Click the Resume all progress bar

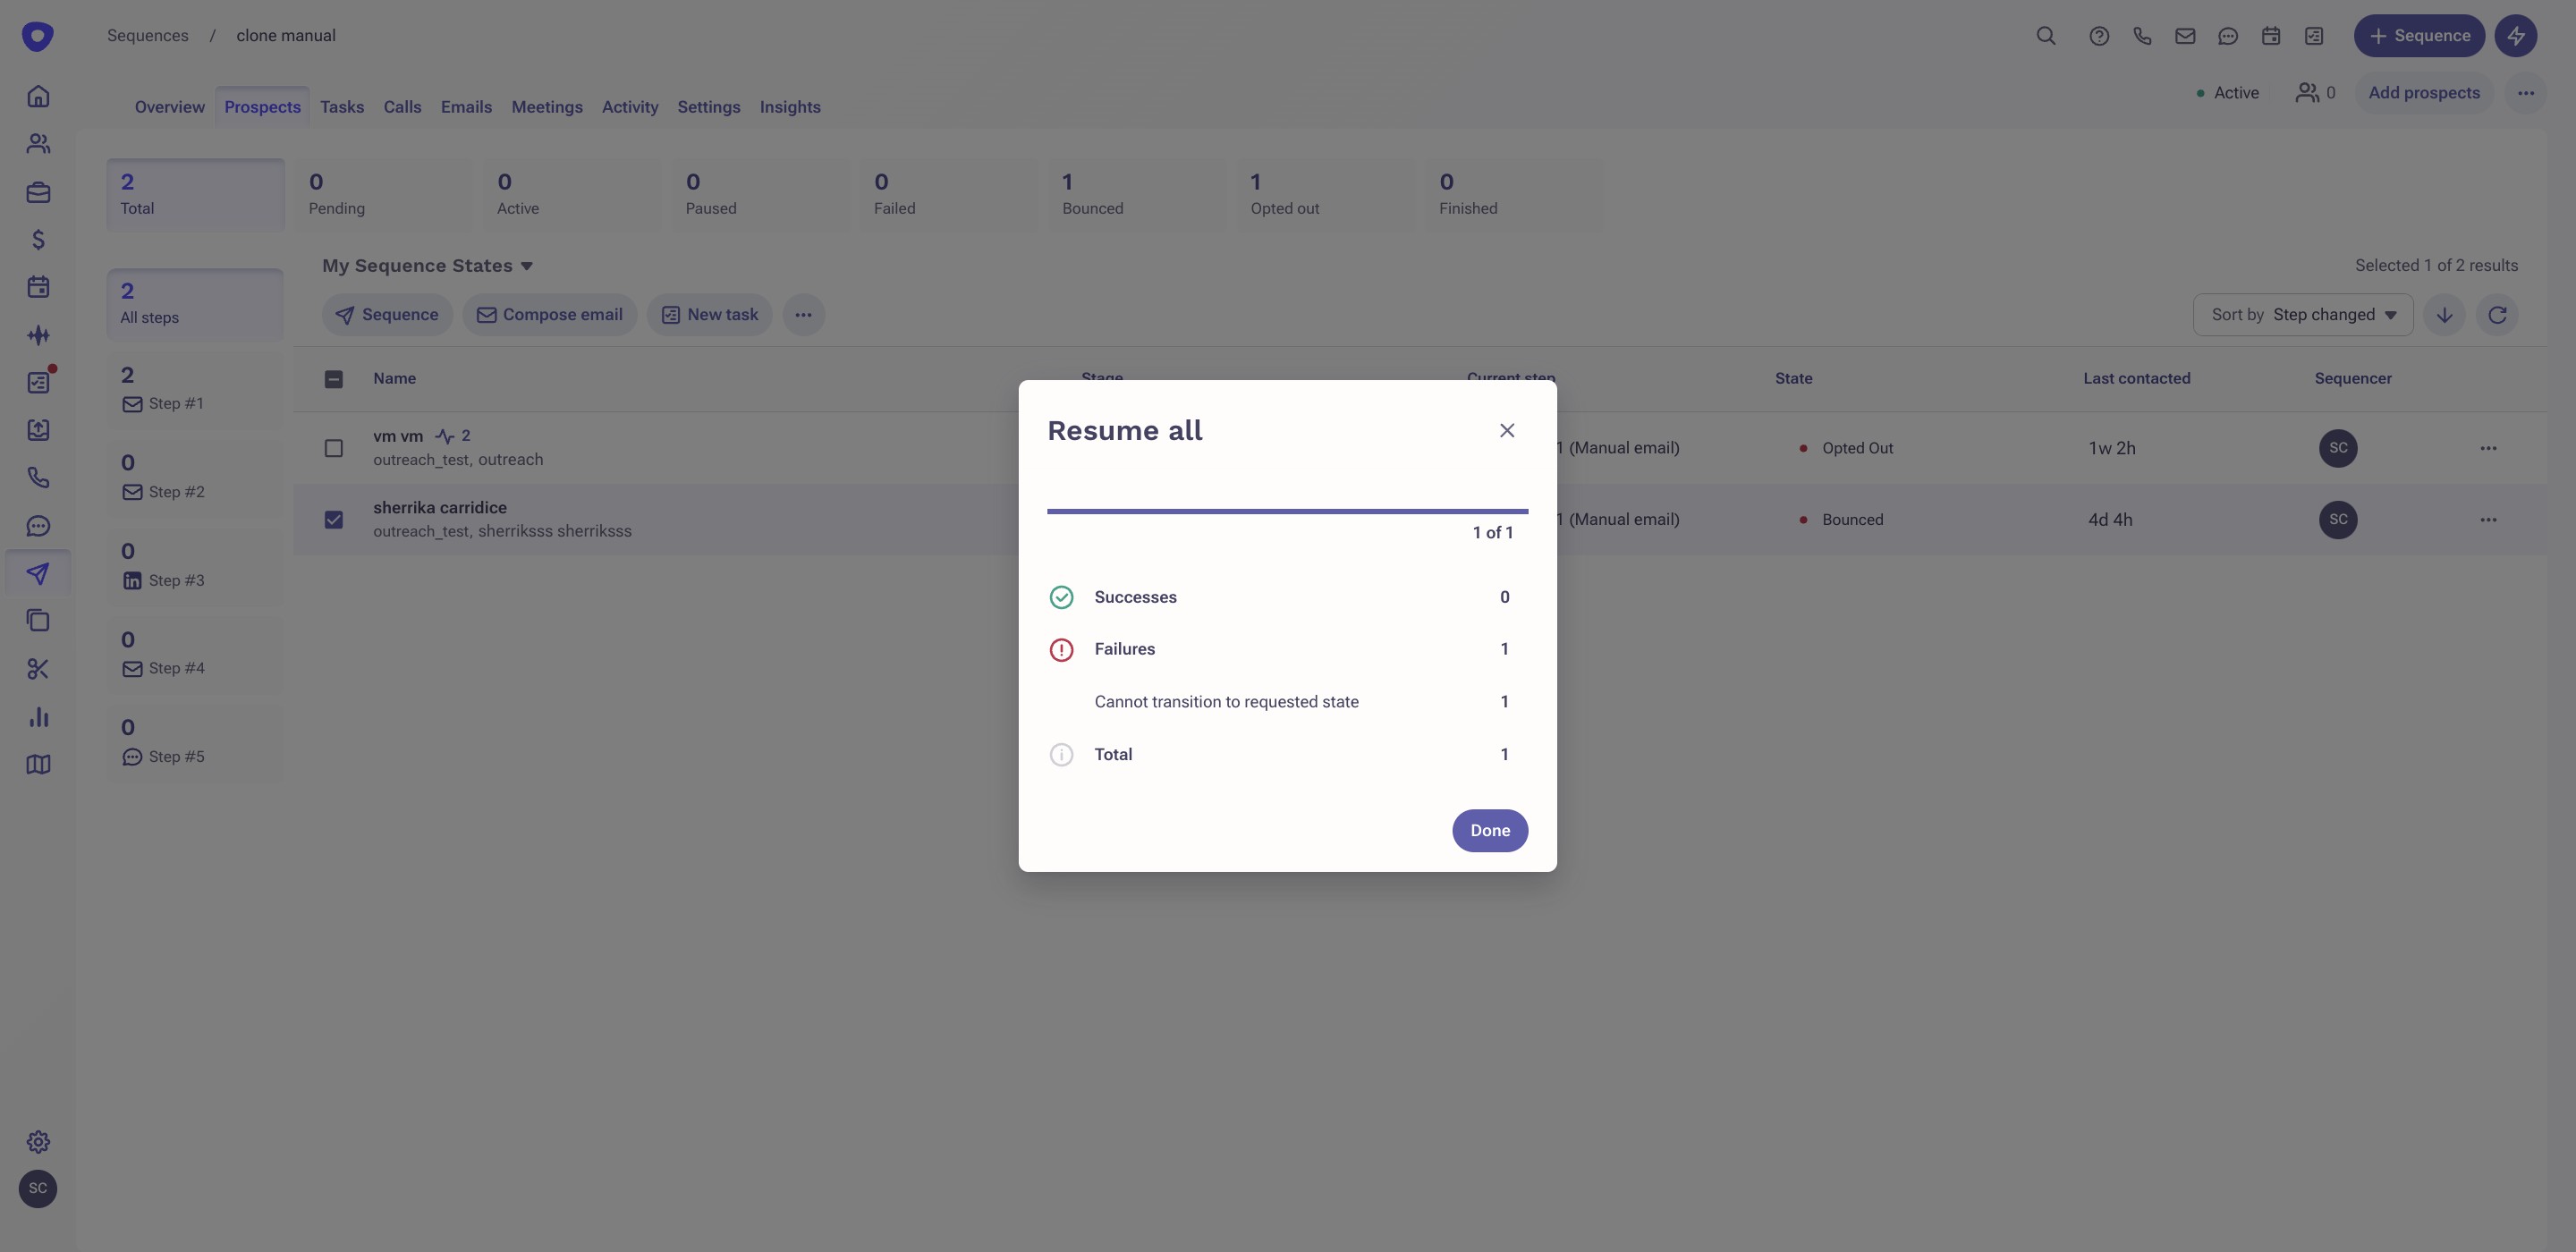click(1287, 511)
